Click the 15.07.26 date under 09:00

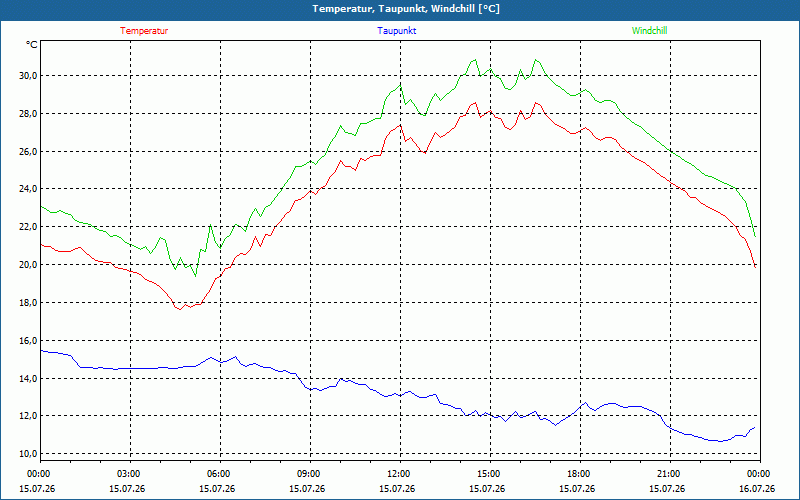pos(307,489)
